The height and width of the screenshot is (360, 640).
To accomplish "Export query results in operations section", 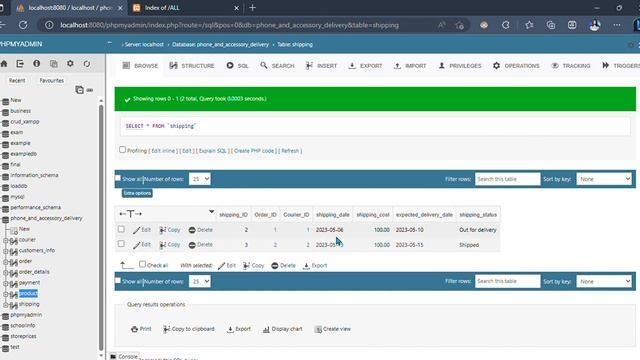I will coord(239,329).
